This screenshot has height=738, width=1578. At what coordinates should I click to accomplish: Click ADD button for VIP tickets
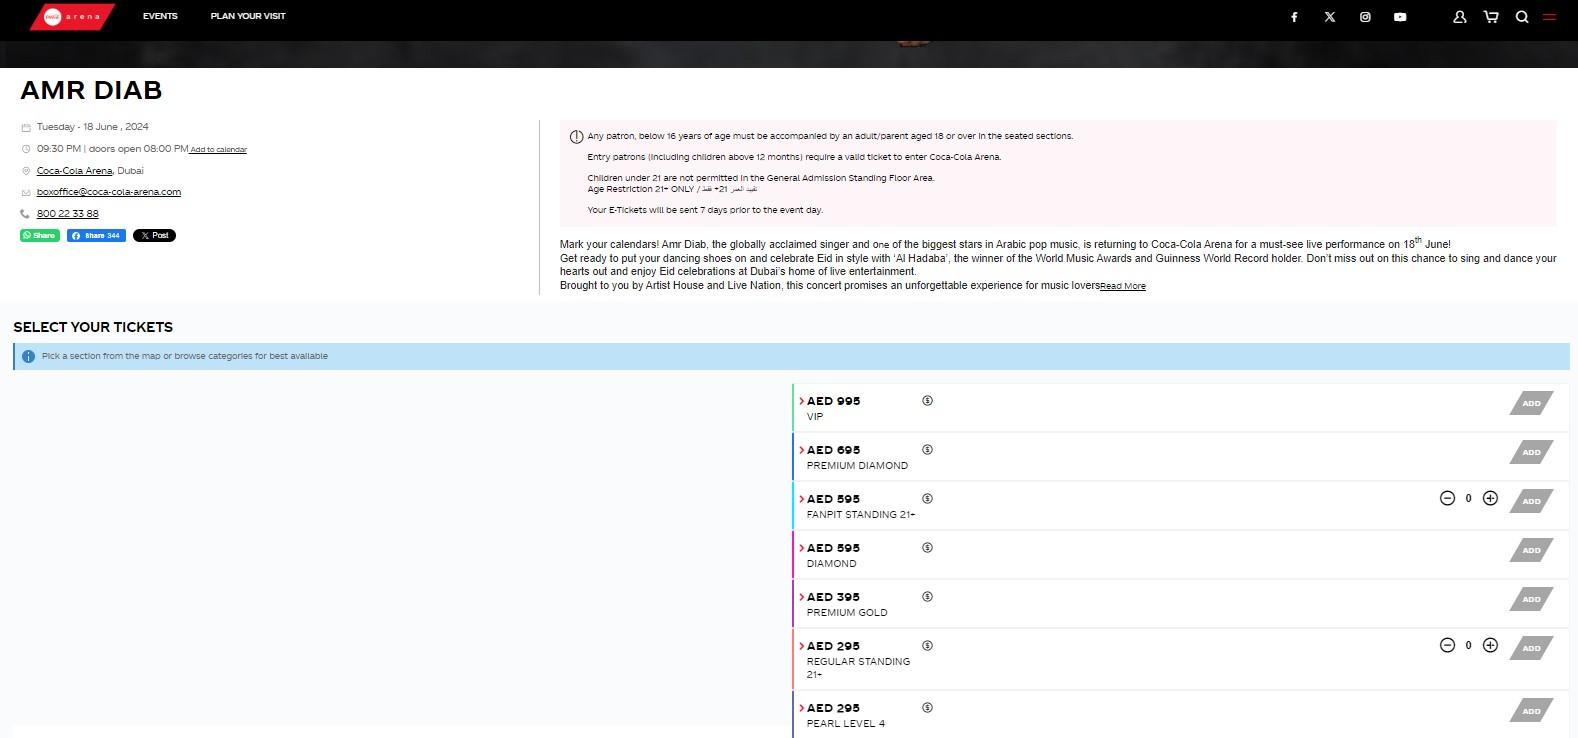[x=1531, y=403]
